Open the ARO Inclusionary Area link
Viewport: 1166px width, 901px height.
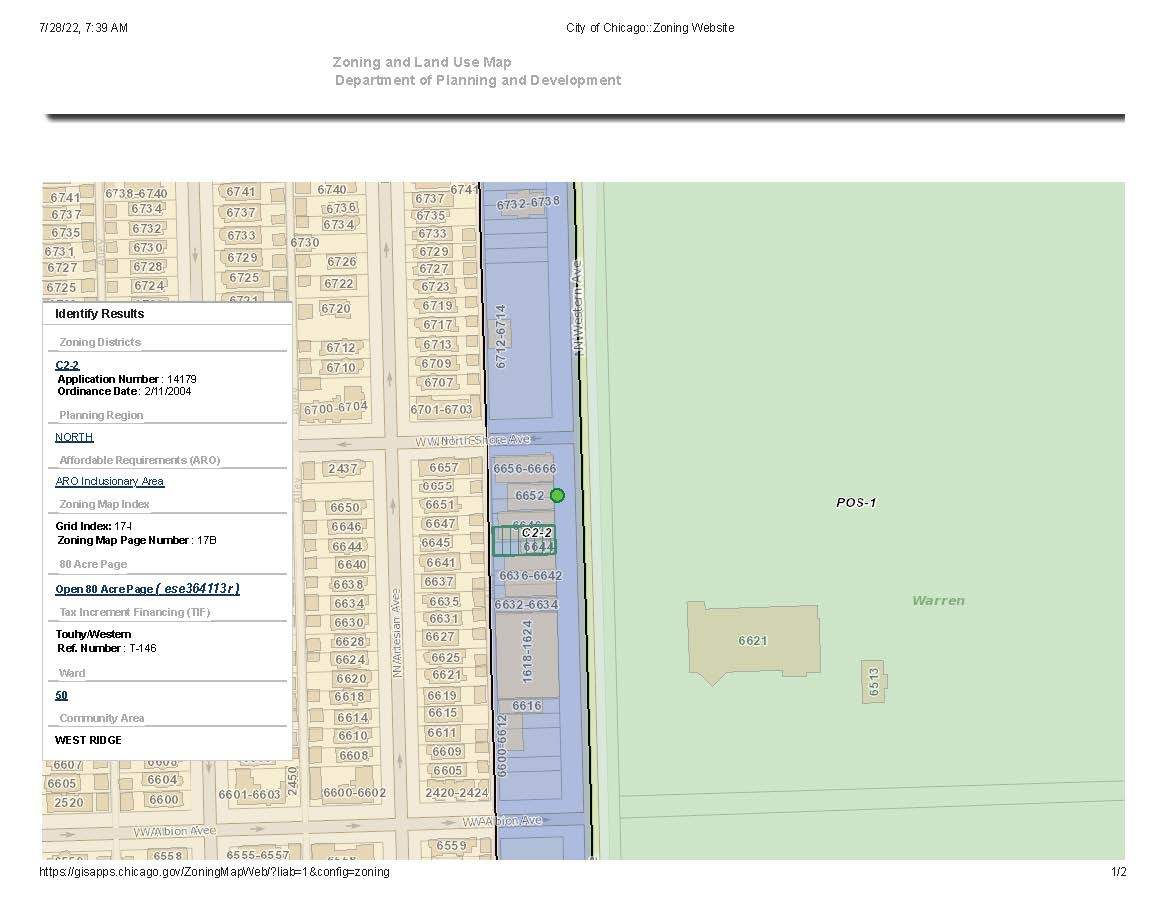coord(109,481)
